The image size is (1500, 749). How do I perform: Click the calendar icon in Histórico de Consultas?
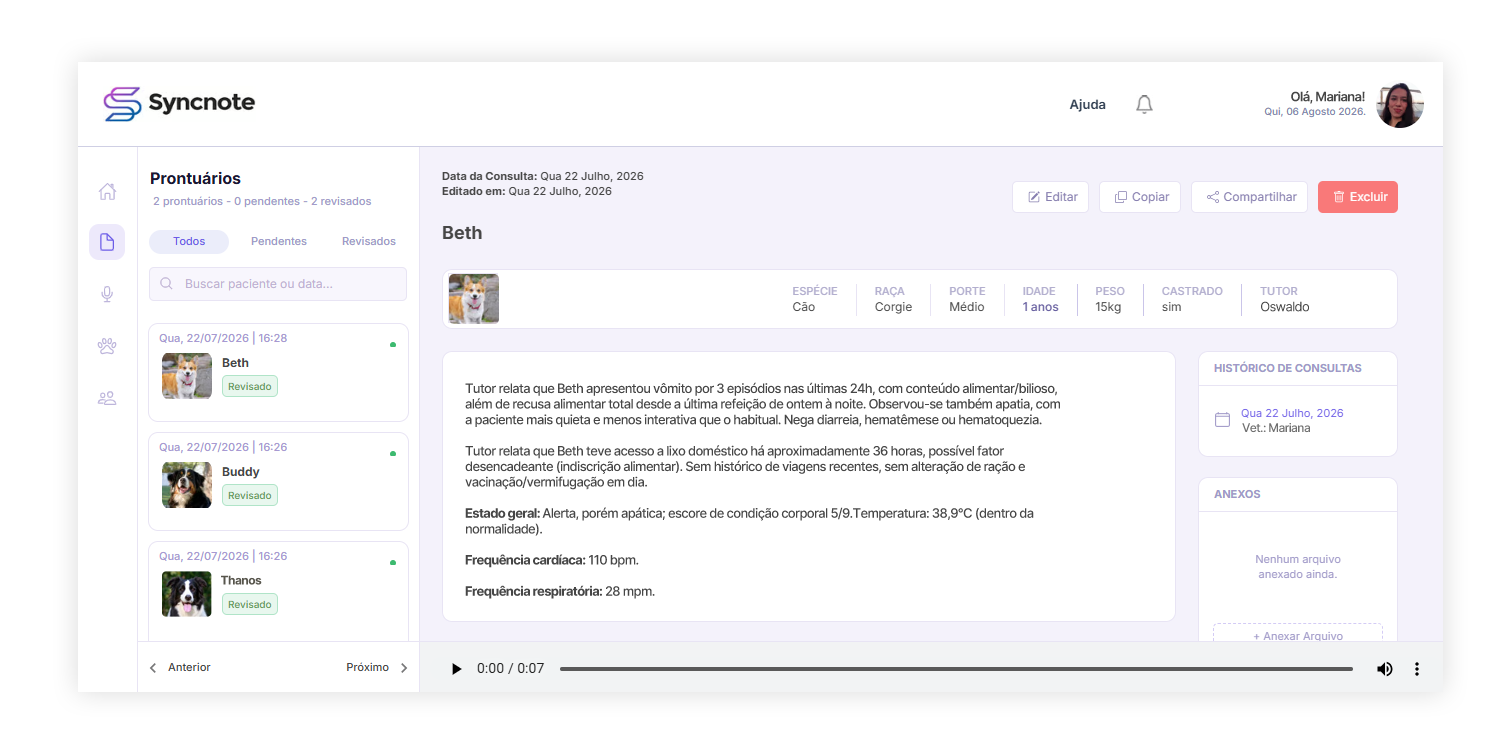click(x=1222, y=420)
